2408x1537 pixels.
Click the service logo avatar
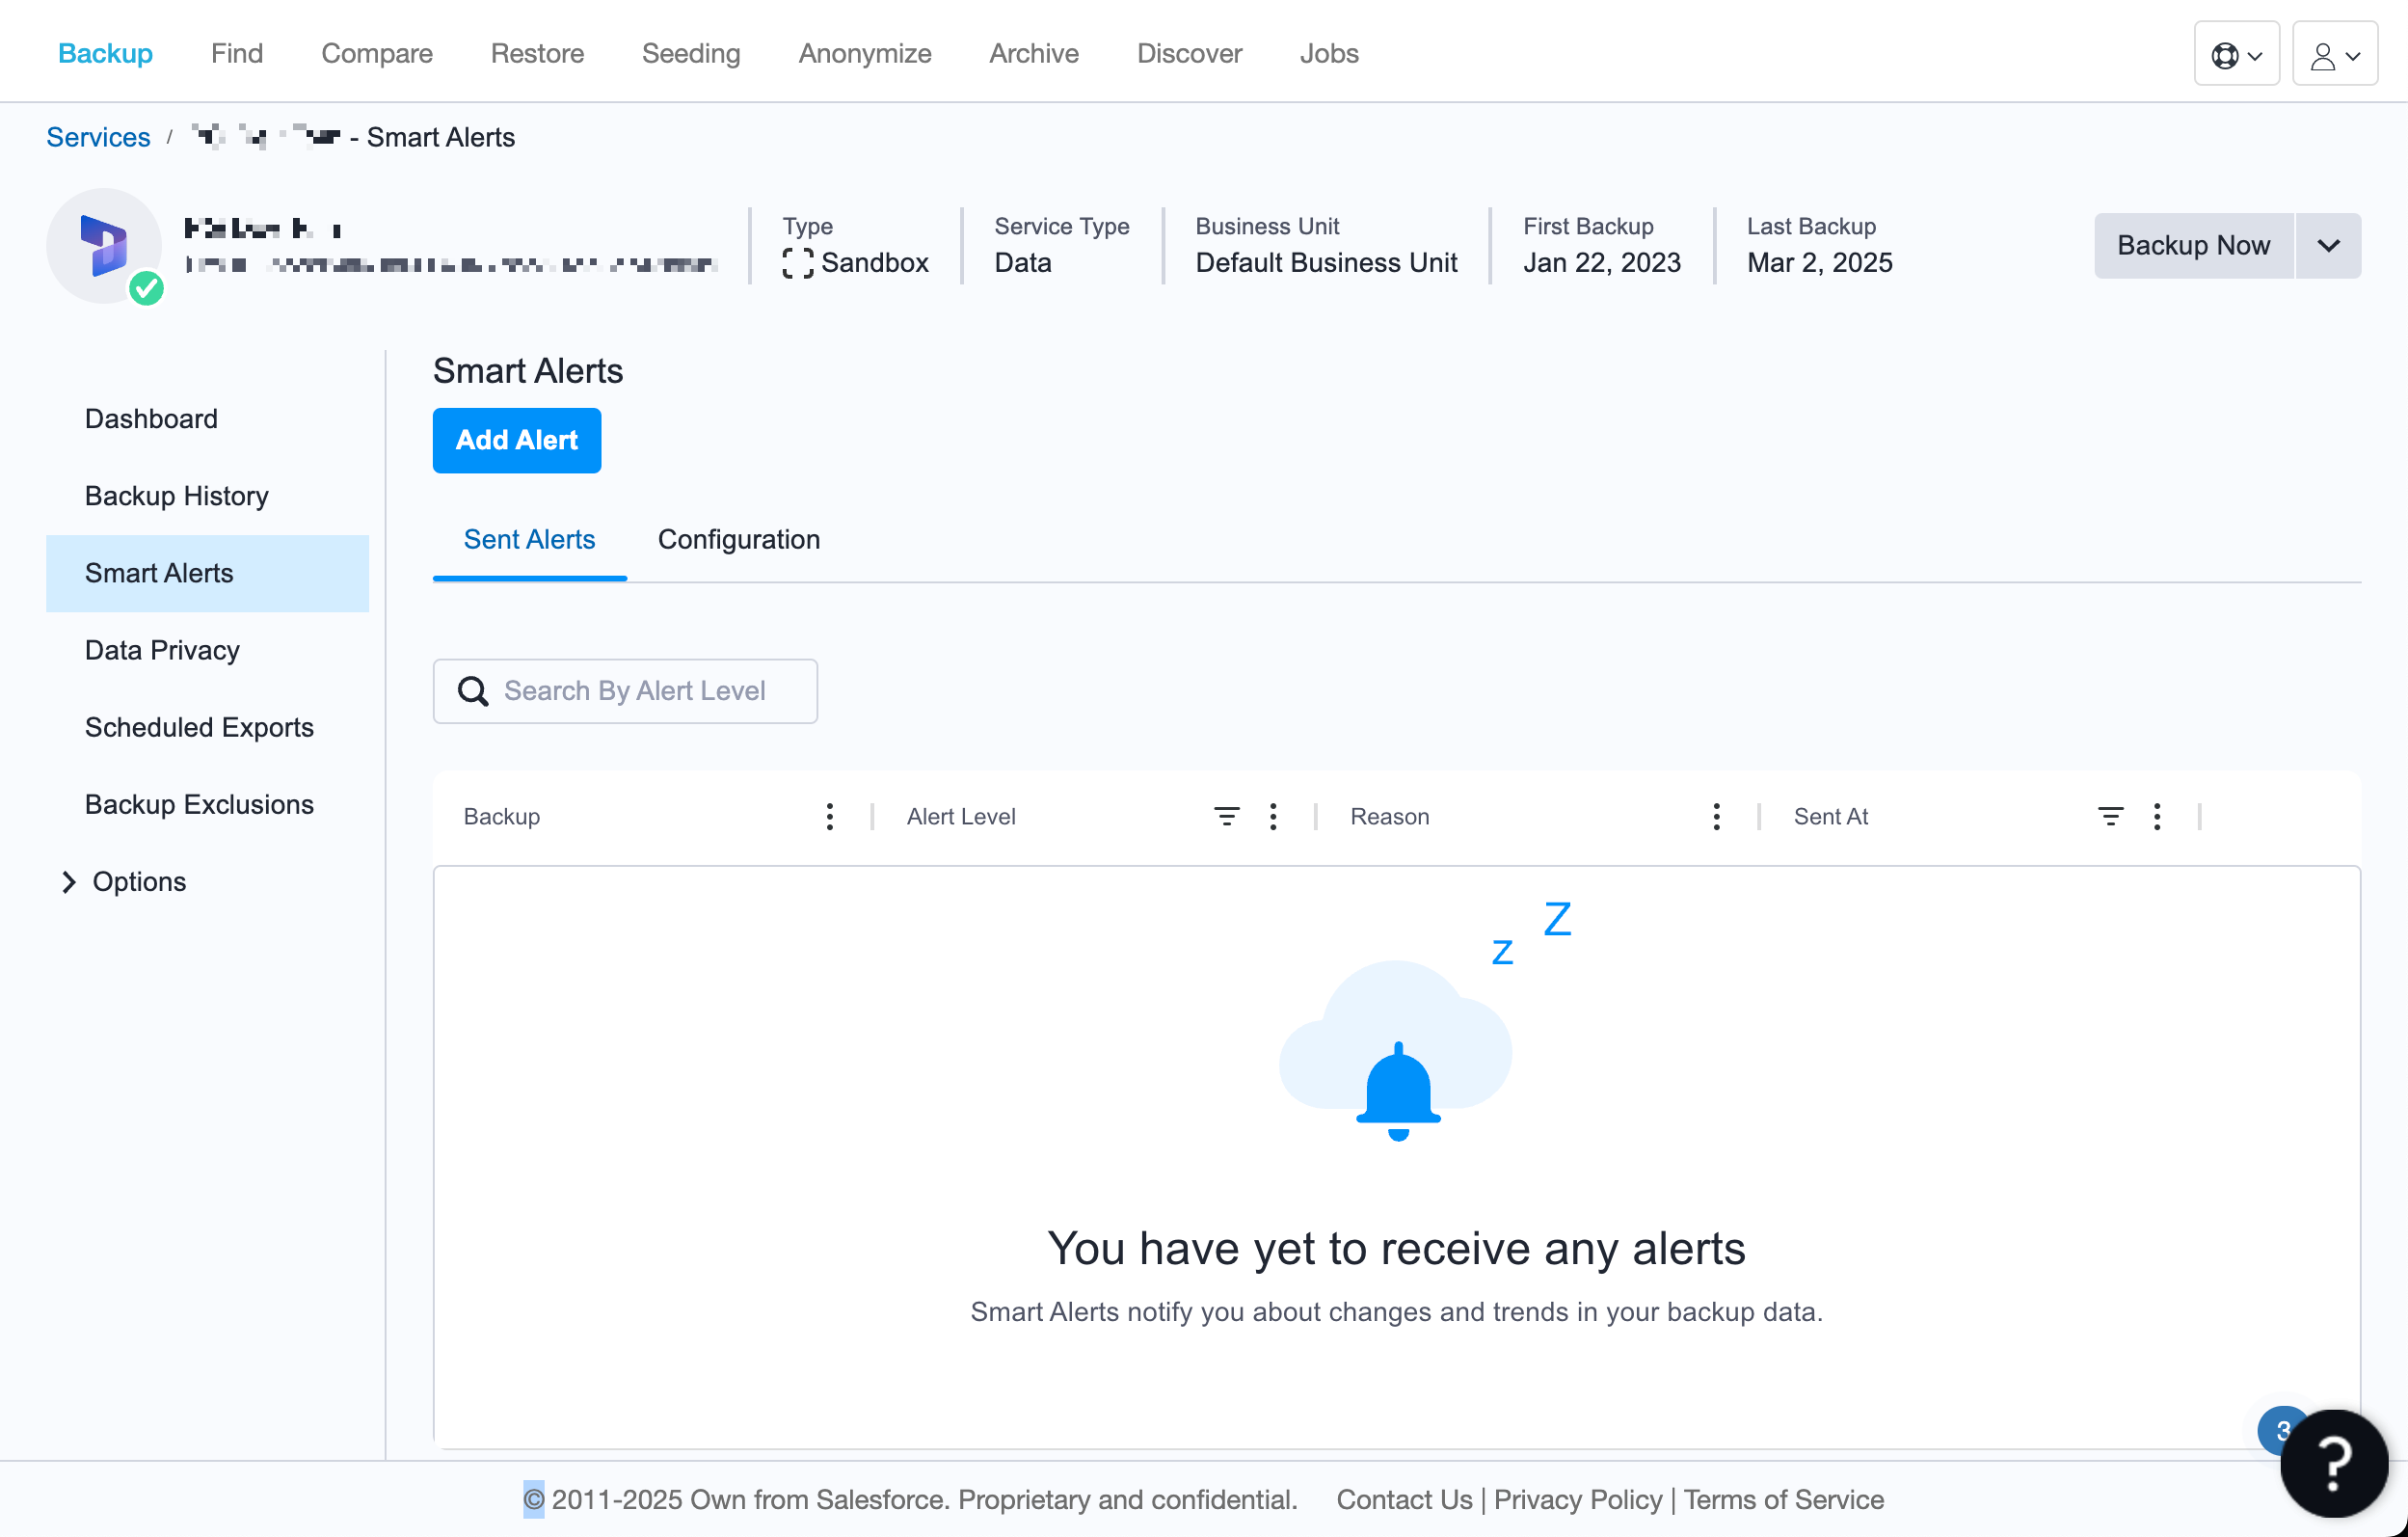104,245
